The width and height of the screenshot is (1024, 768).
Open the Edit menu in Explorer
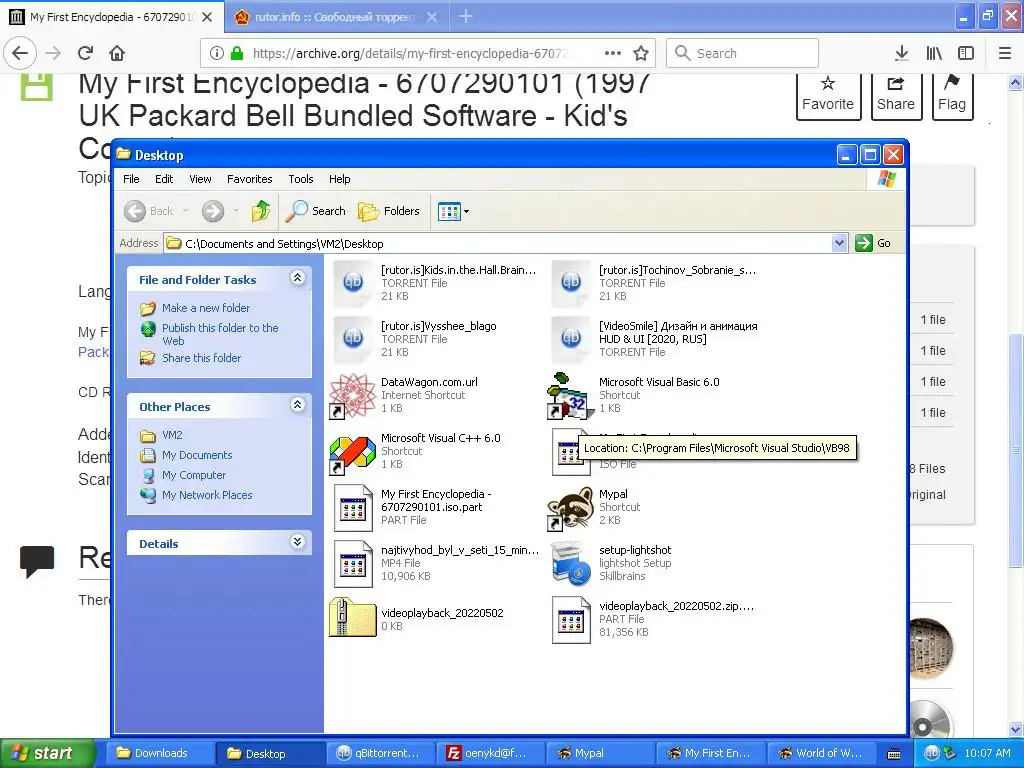tap(164, 179)
